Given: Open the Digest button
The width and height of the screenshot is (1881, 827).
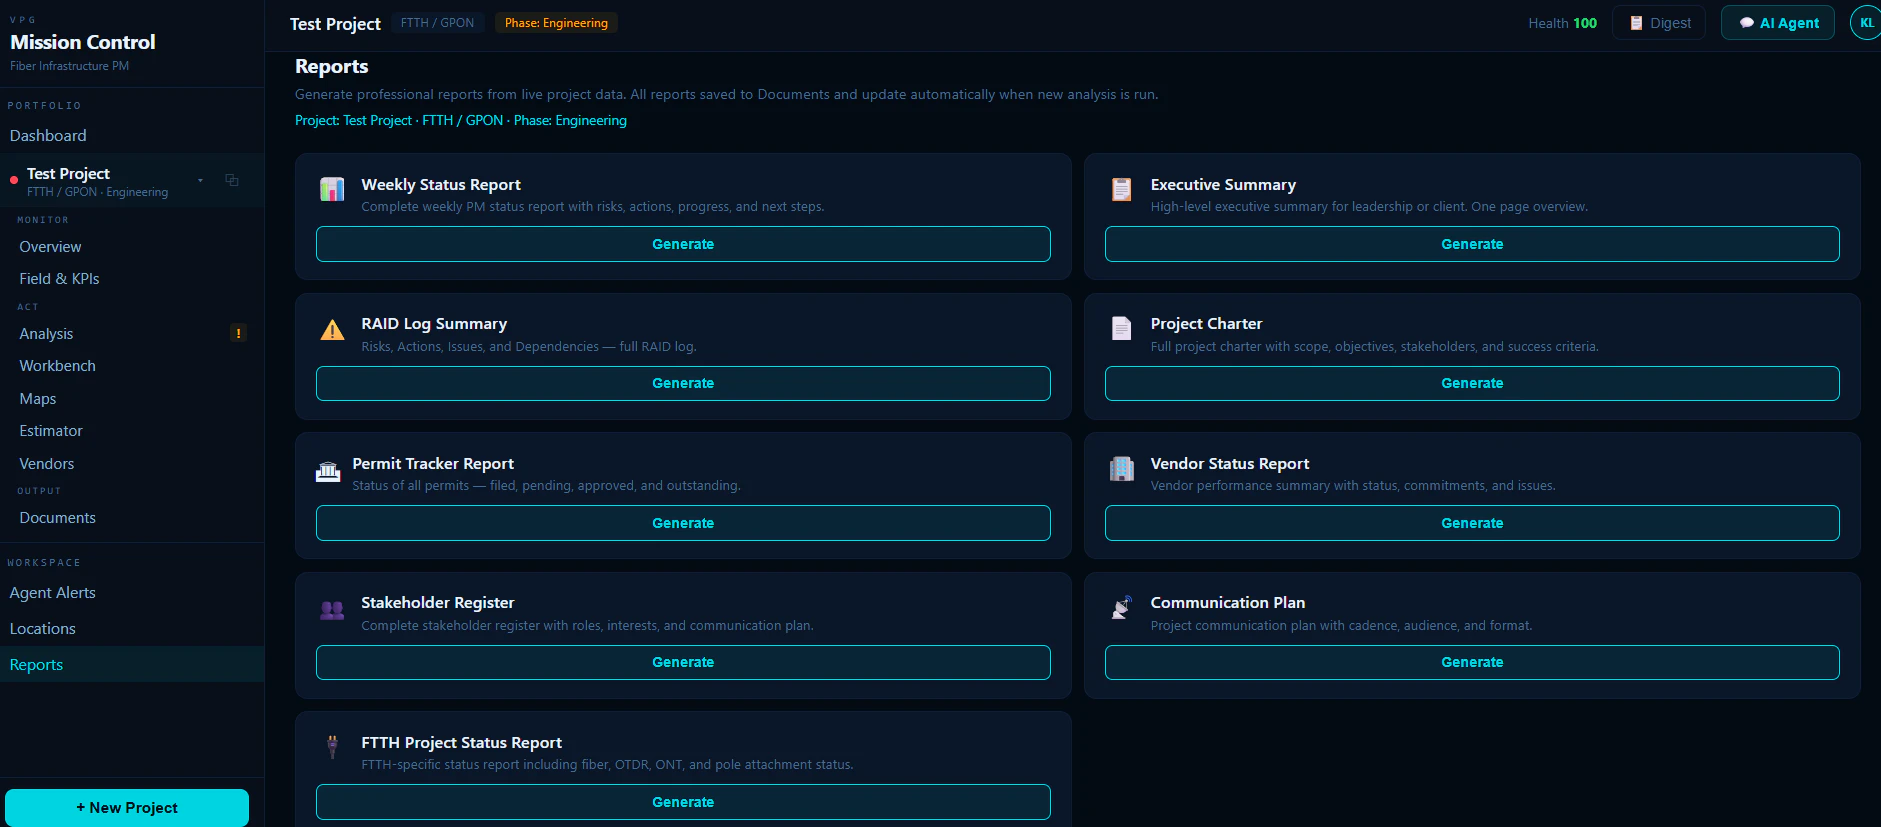Looking at the screenshot, I should point(1660,23).
